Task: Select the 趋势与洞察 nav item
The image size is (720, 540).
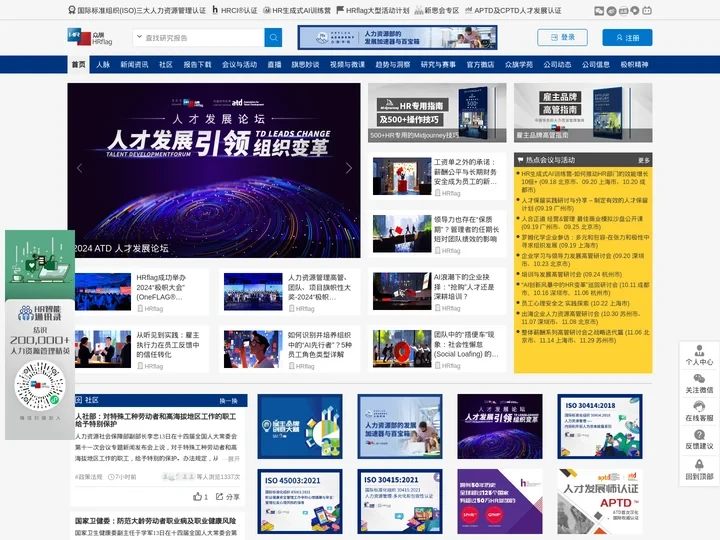Action: click(x=393, y=65)
